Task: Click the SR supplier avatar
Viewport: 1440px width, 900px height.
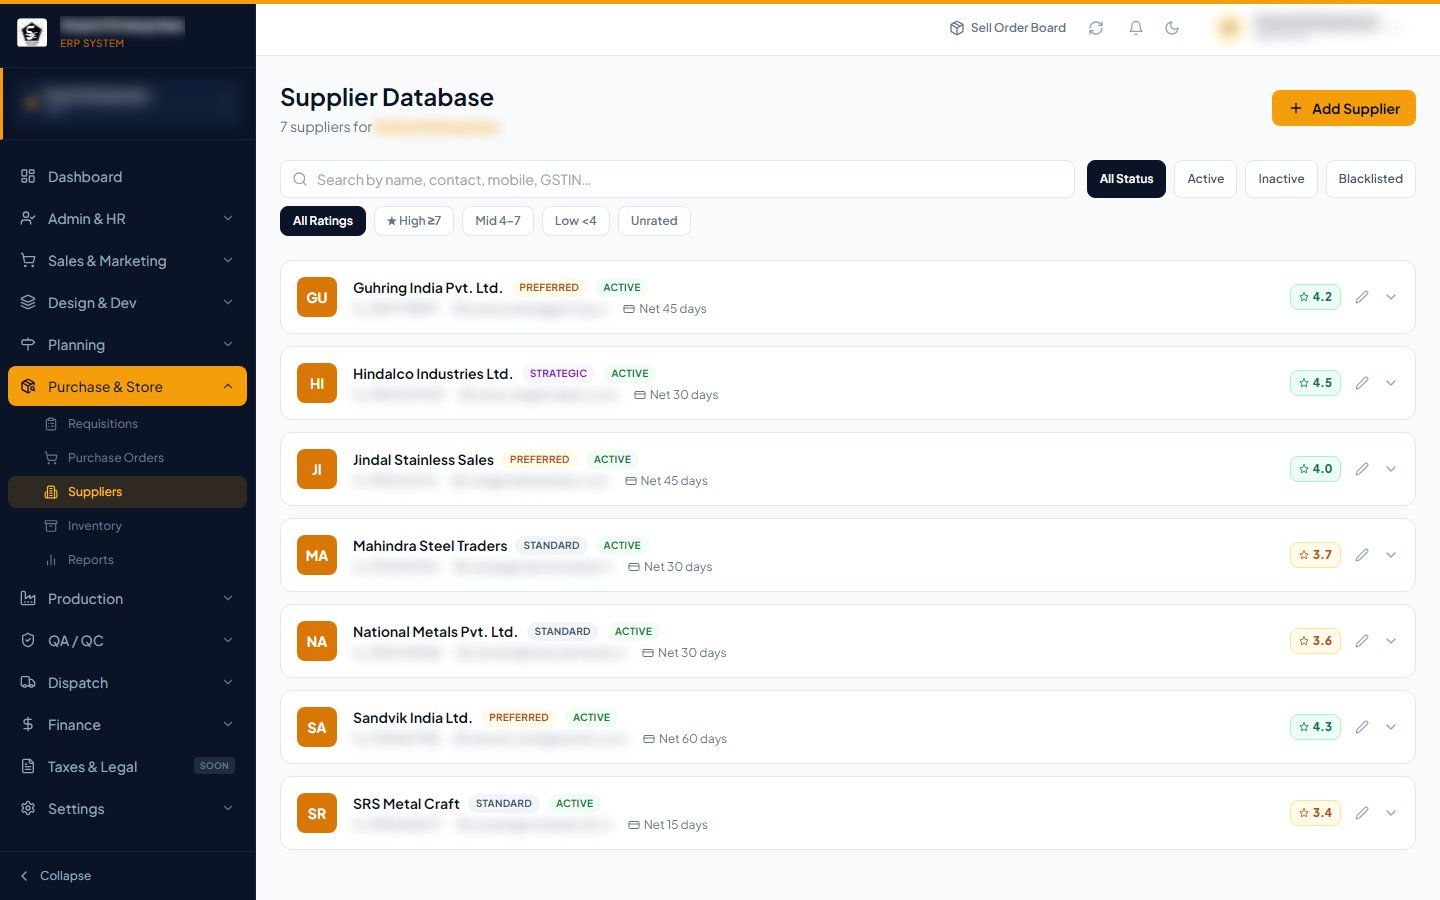Action: click(x=317, y=813)
